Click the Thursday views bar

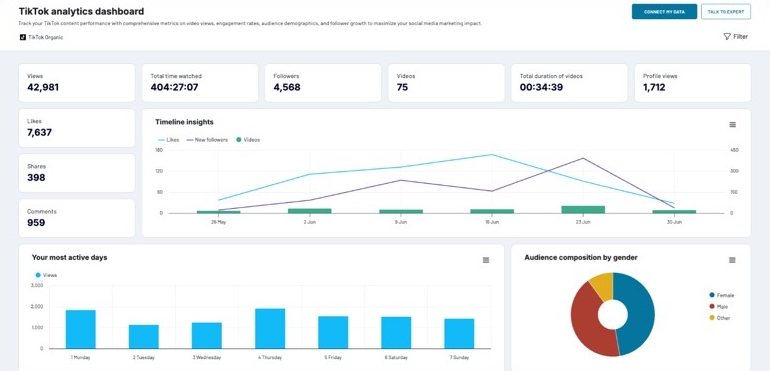click(x=270, y=329)
